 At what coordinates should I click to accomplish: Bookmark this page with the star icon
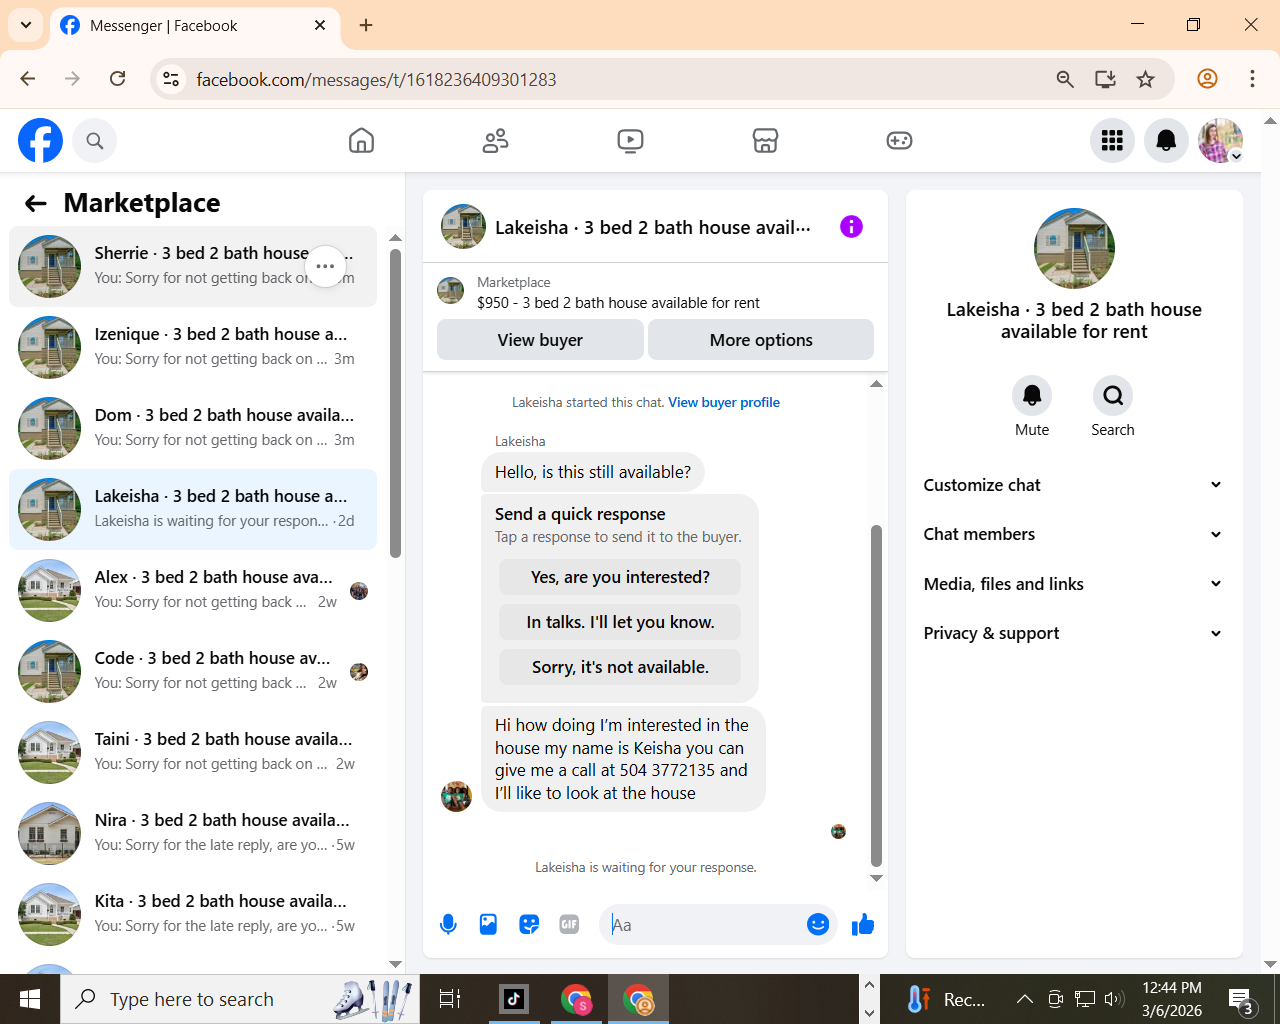[1146, 79]
